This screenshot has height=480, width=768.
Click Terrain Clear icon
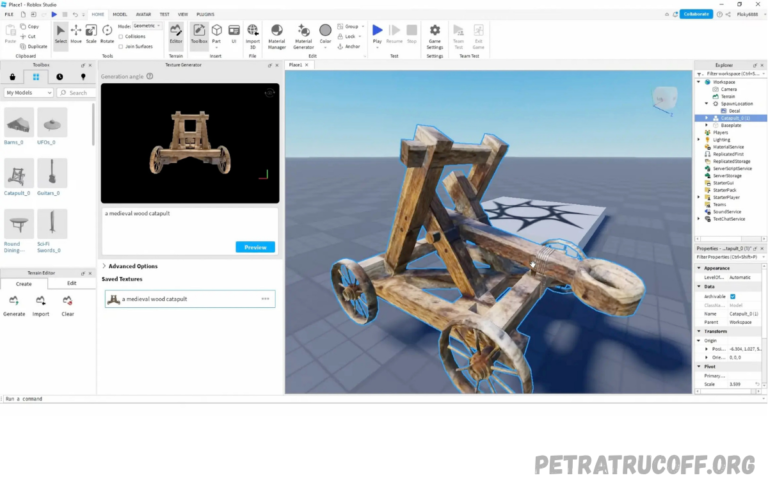[x=68, y=300]
